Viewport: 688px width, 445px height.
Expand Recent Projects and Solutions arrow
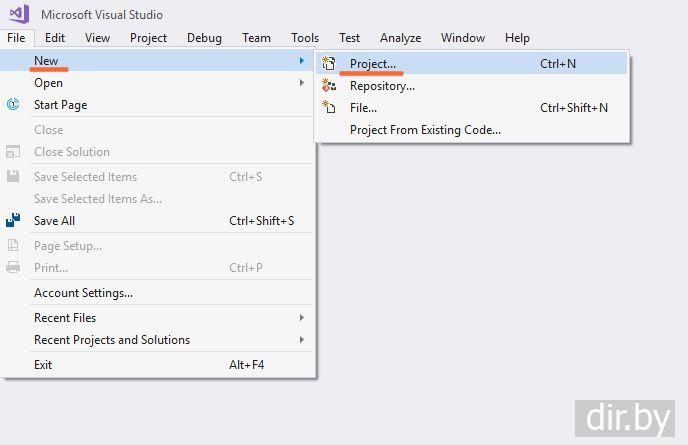302,340
